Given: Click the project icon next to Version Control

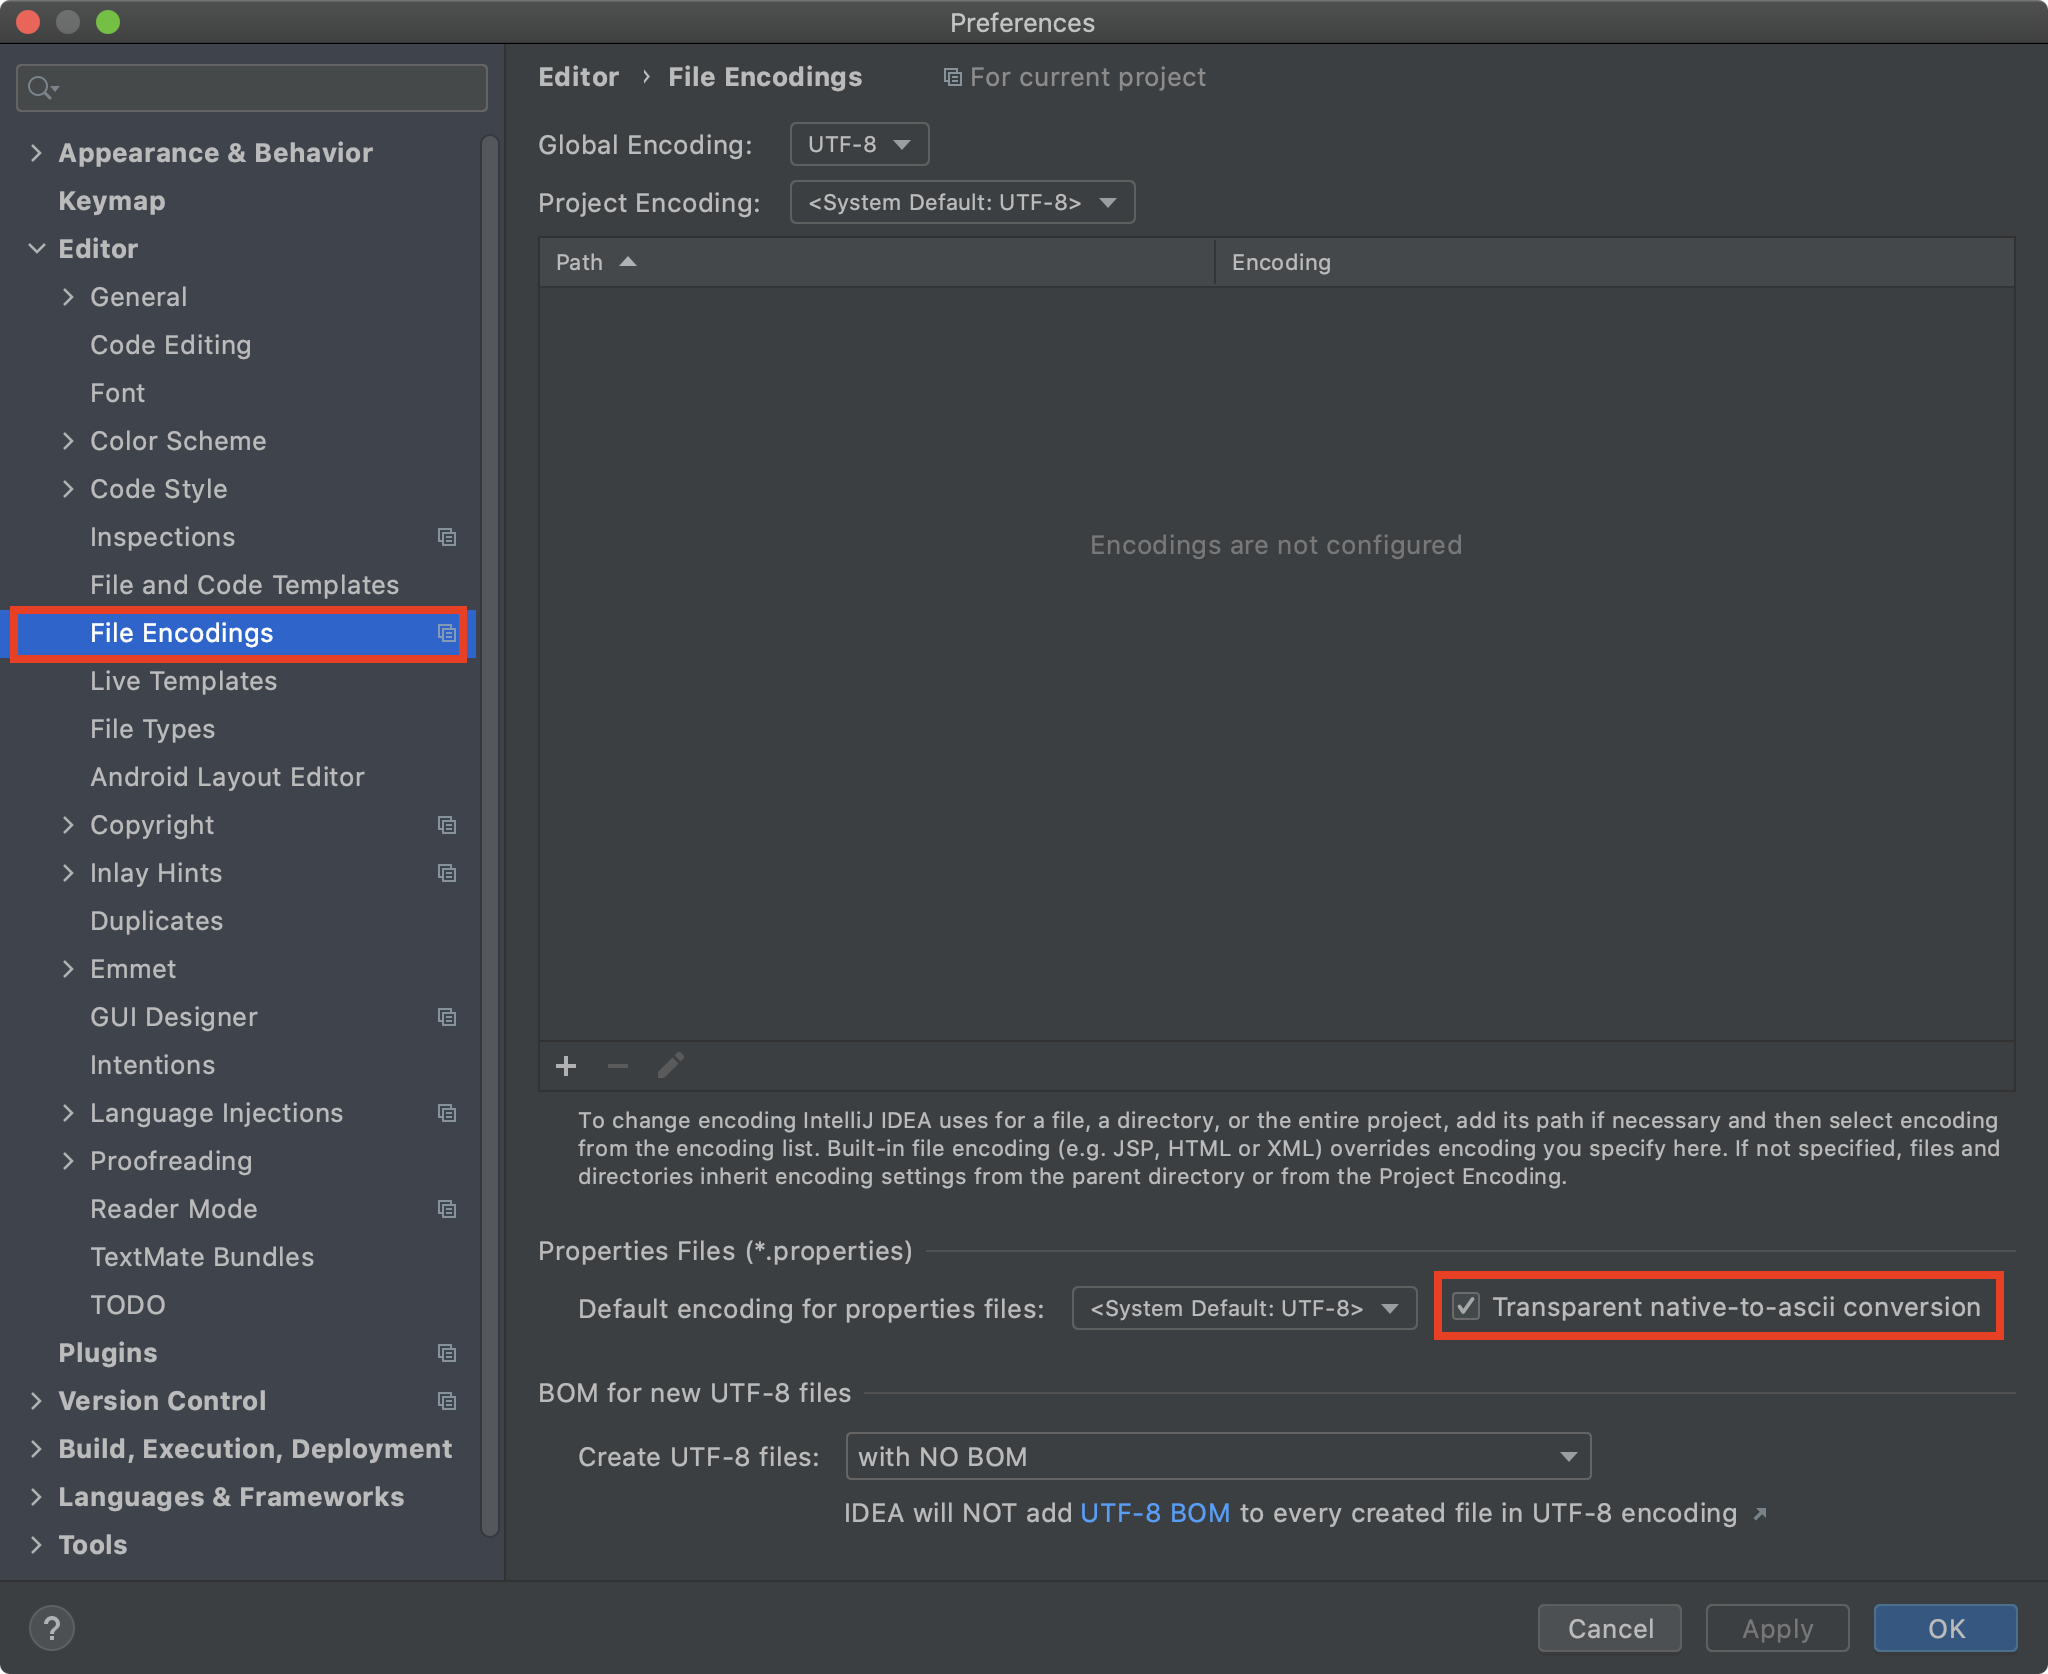Looking at the screenshot, I should tap(447, 1401).
